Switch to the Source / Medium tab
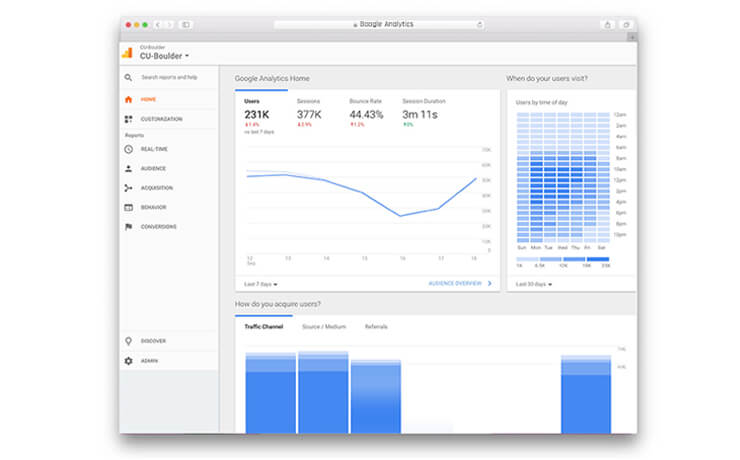The height and width of the screenshot is (460, 740). tap(324, 326)
